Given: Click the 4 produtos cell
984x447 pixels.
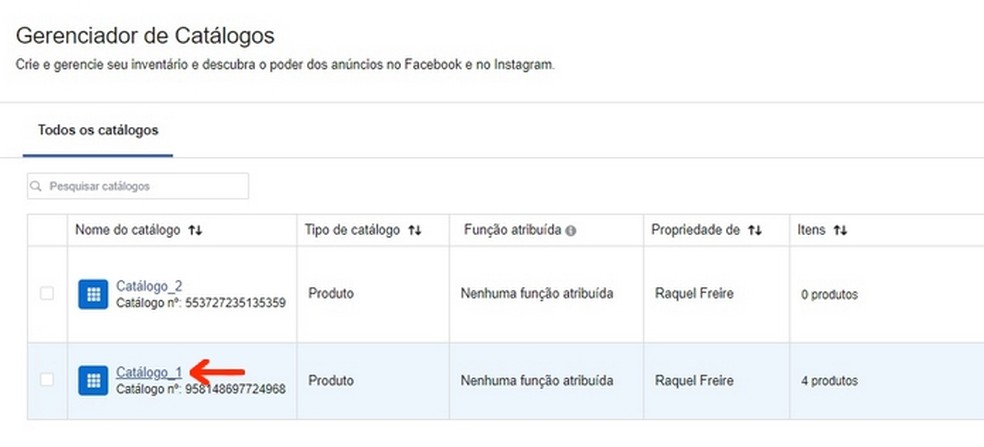Looking at the screenshot, I should coord(829,381).
